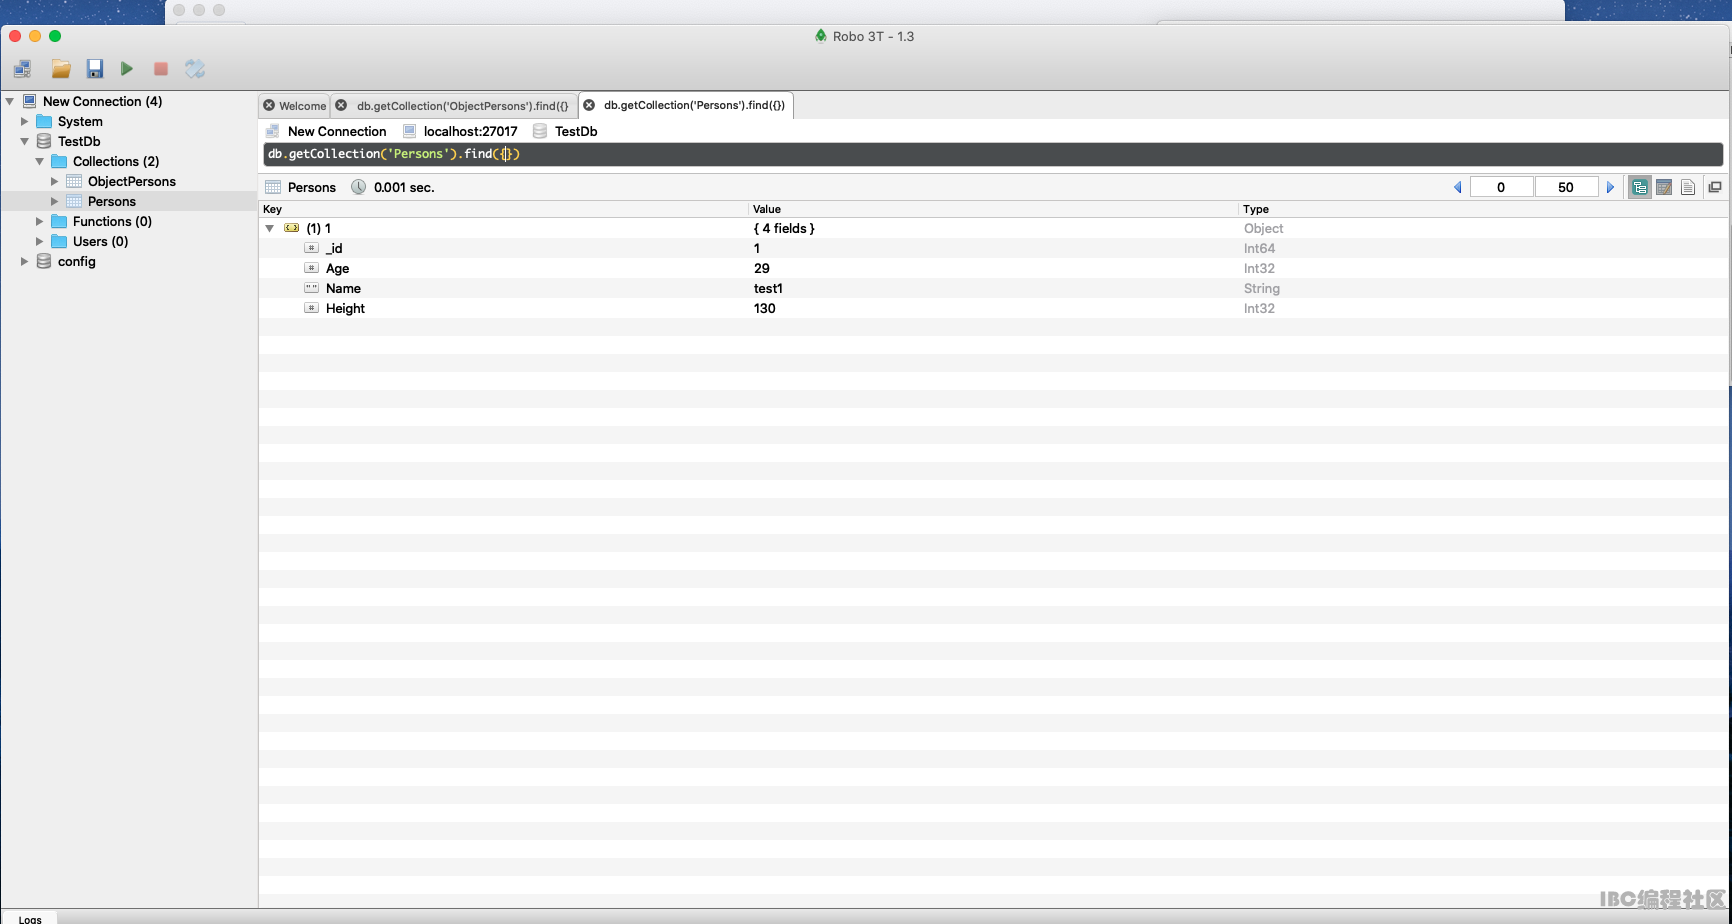Click the Connect toolbar icon
Image resolution: width=1732 pixels, height=924 pixels.
click(22, 69)
